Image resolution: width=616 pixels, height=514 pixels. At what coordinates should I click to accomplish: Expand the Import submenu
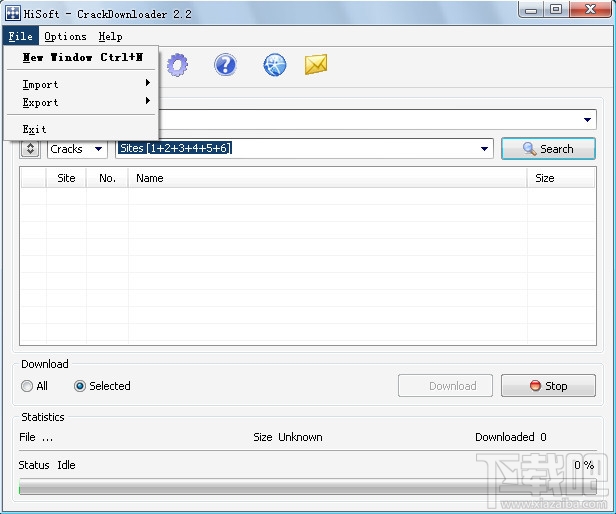point(82,84)
